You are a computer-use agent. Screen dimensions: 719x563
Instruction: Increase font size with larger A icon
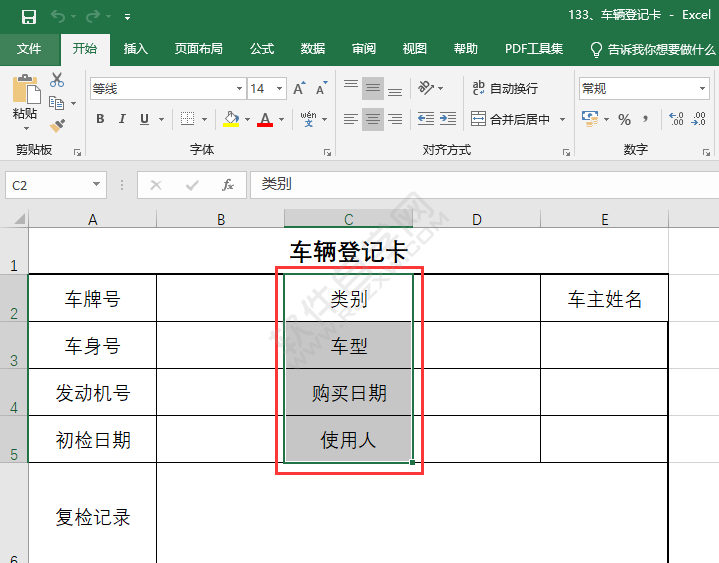pyautogui.click(x=299, y=89)
